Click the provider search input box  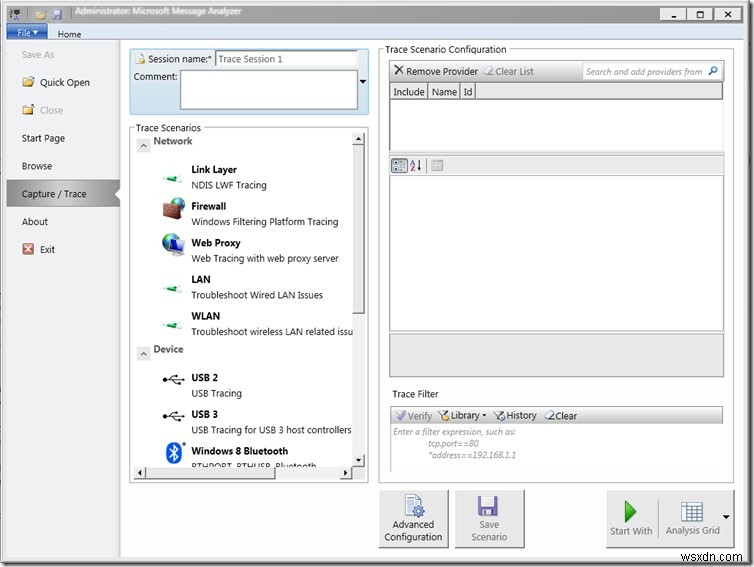tap(652, 71)
